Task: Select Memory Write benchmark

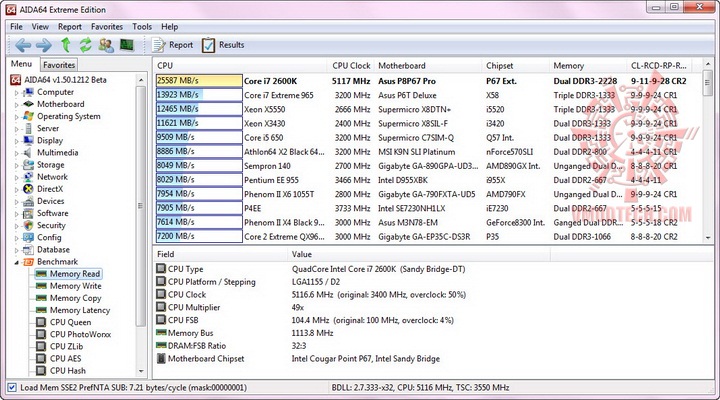Action: point(75,286)
